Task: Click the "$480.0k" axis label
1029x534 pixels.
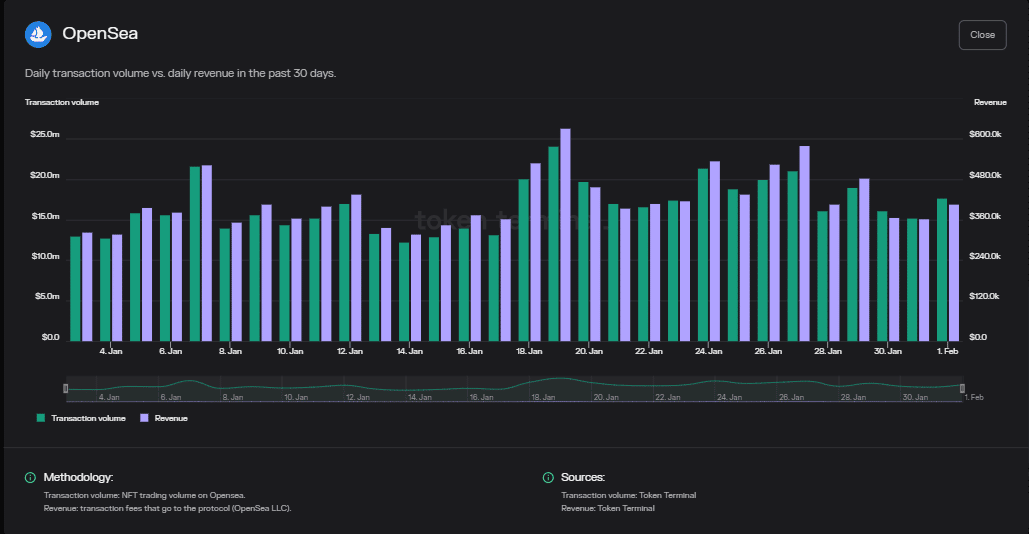Action: pos(985,176)
